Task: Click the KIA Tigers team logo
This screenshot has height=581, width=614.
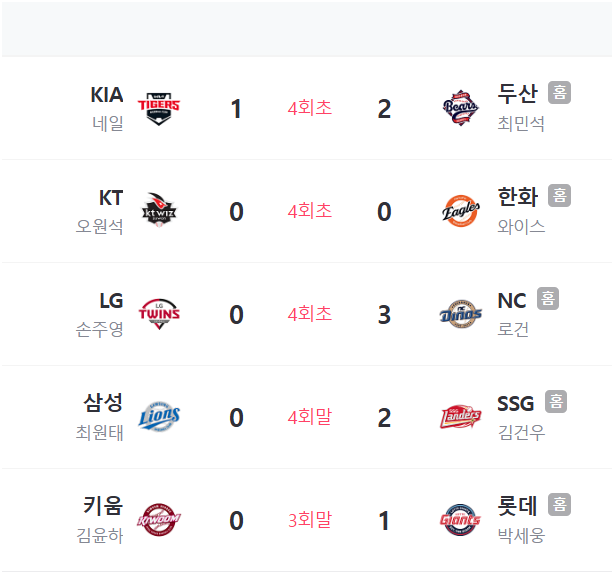Action: click(159, 108)
